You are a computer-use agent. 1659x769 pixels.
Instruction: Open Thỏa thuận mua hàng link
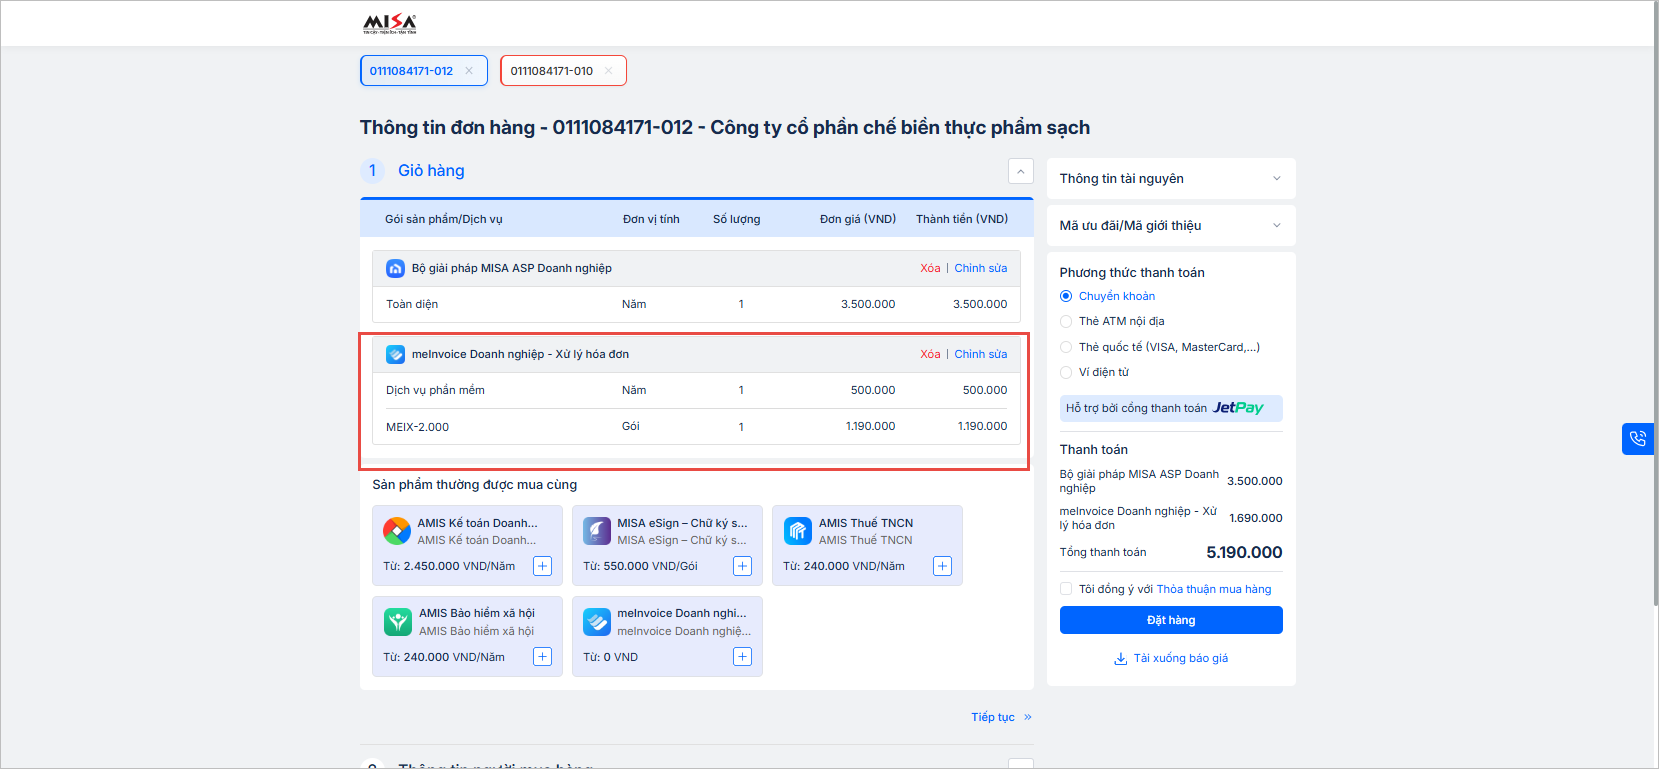click(1214, 589)
